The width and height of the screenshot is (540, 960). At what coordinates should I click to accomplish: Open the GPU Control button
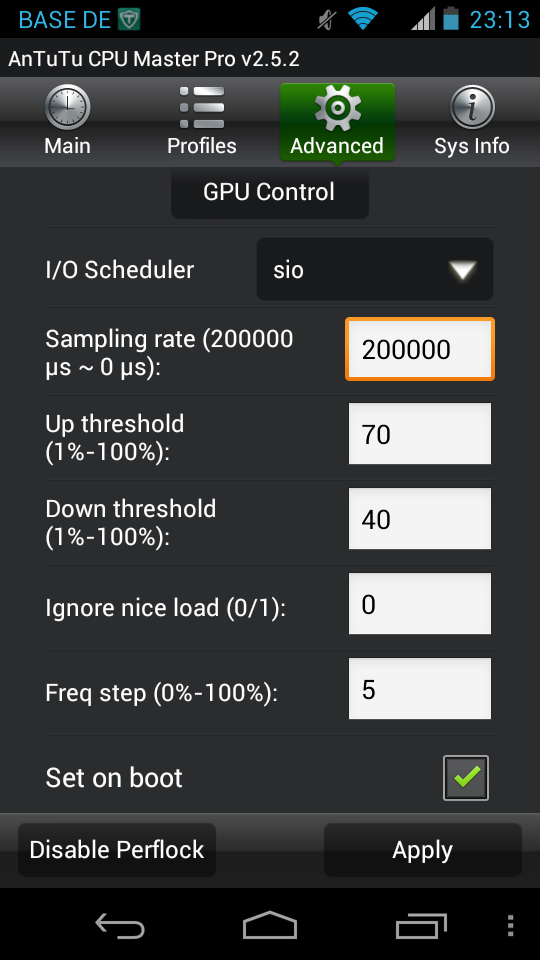[270, 192]
